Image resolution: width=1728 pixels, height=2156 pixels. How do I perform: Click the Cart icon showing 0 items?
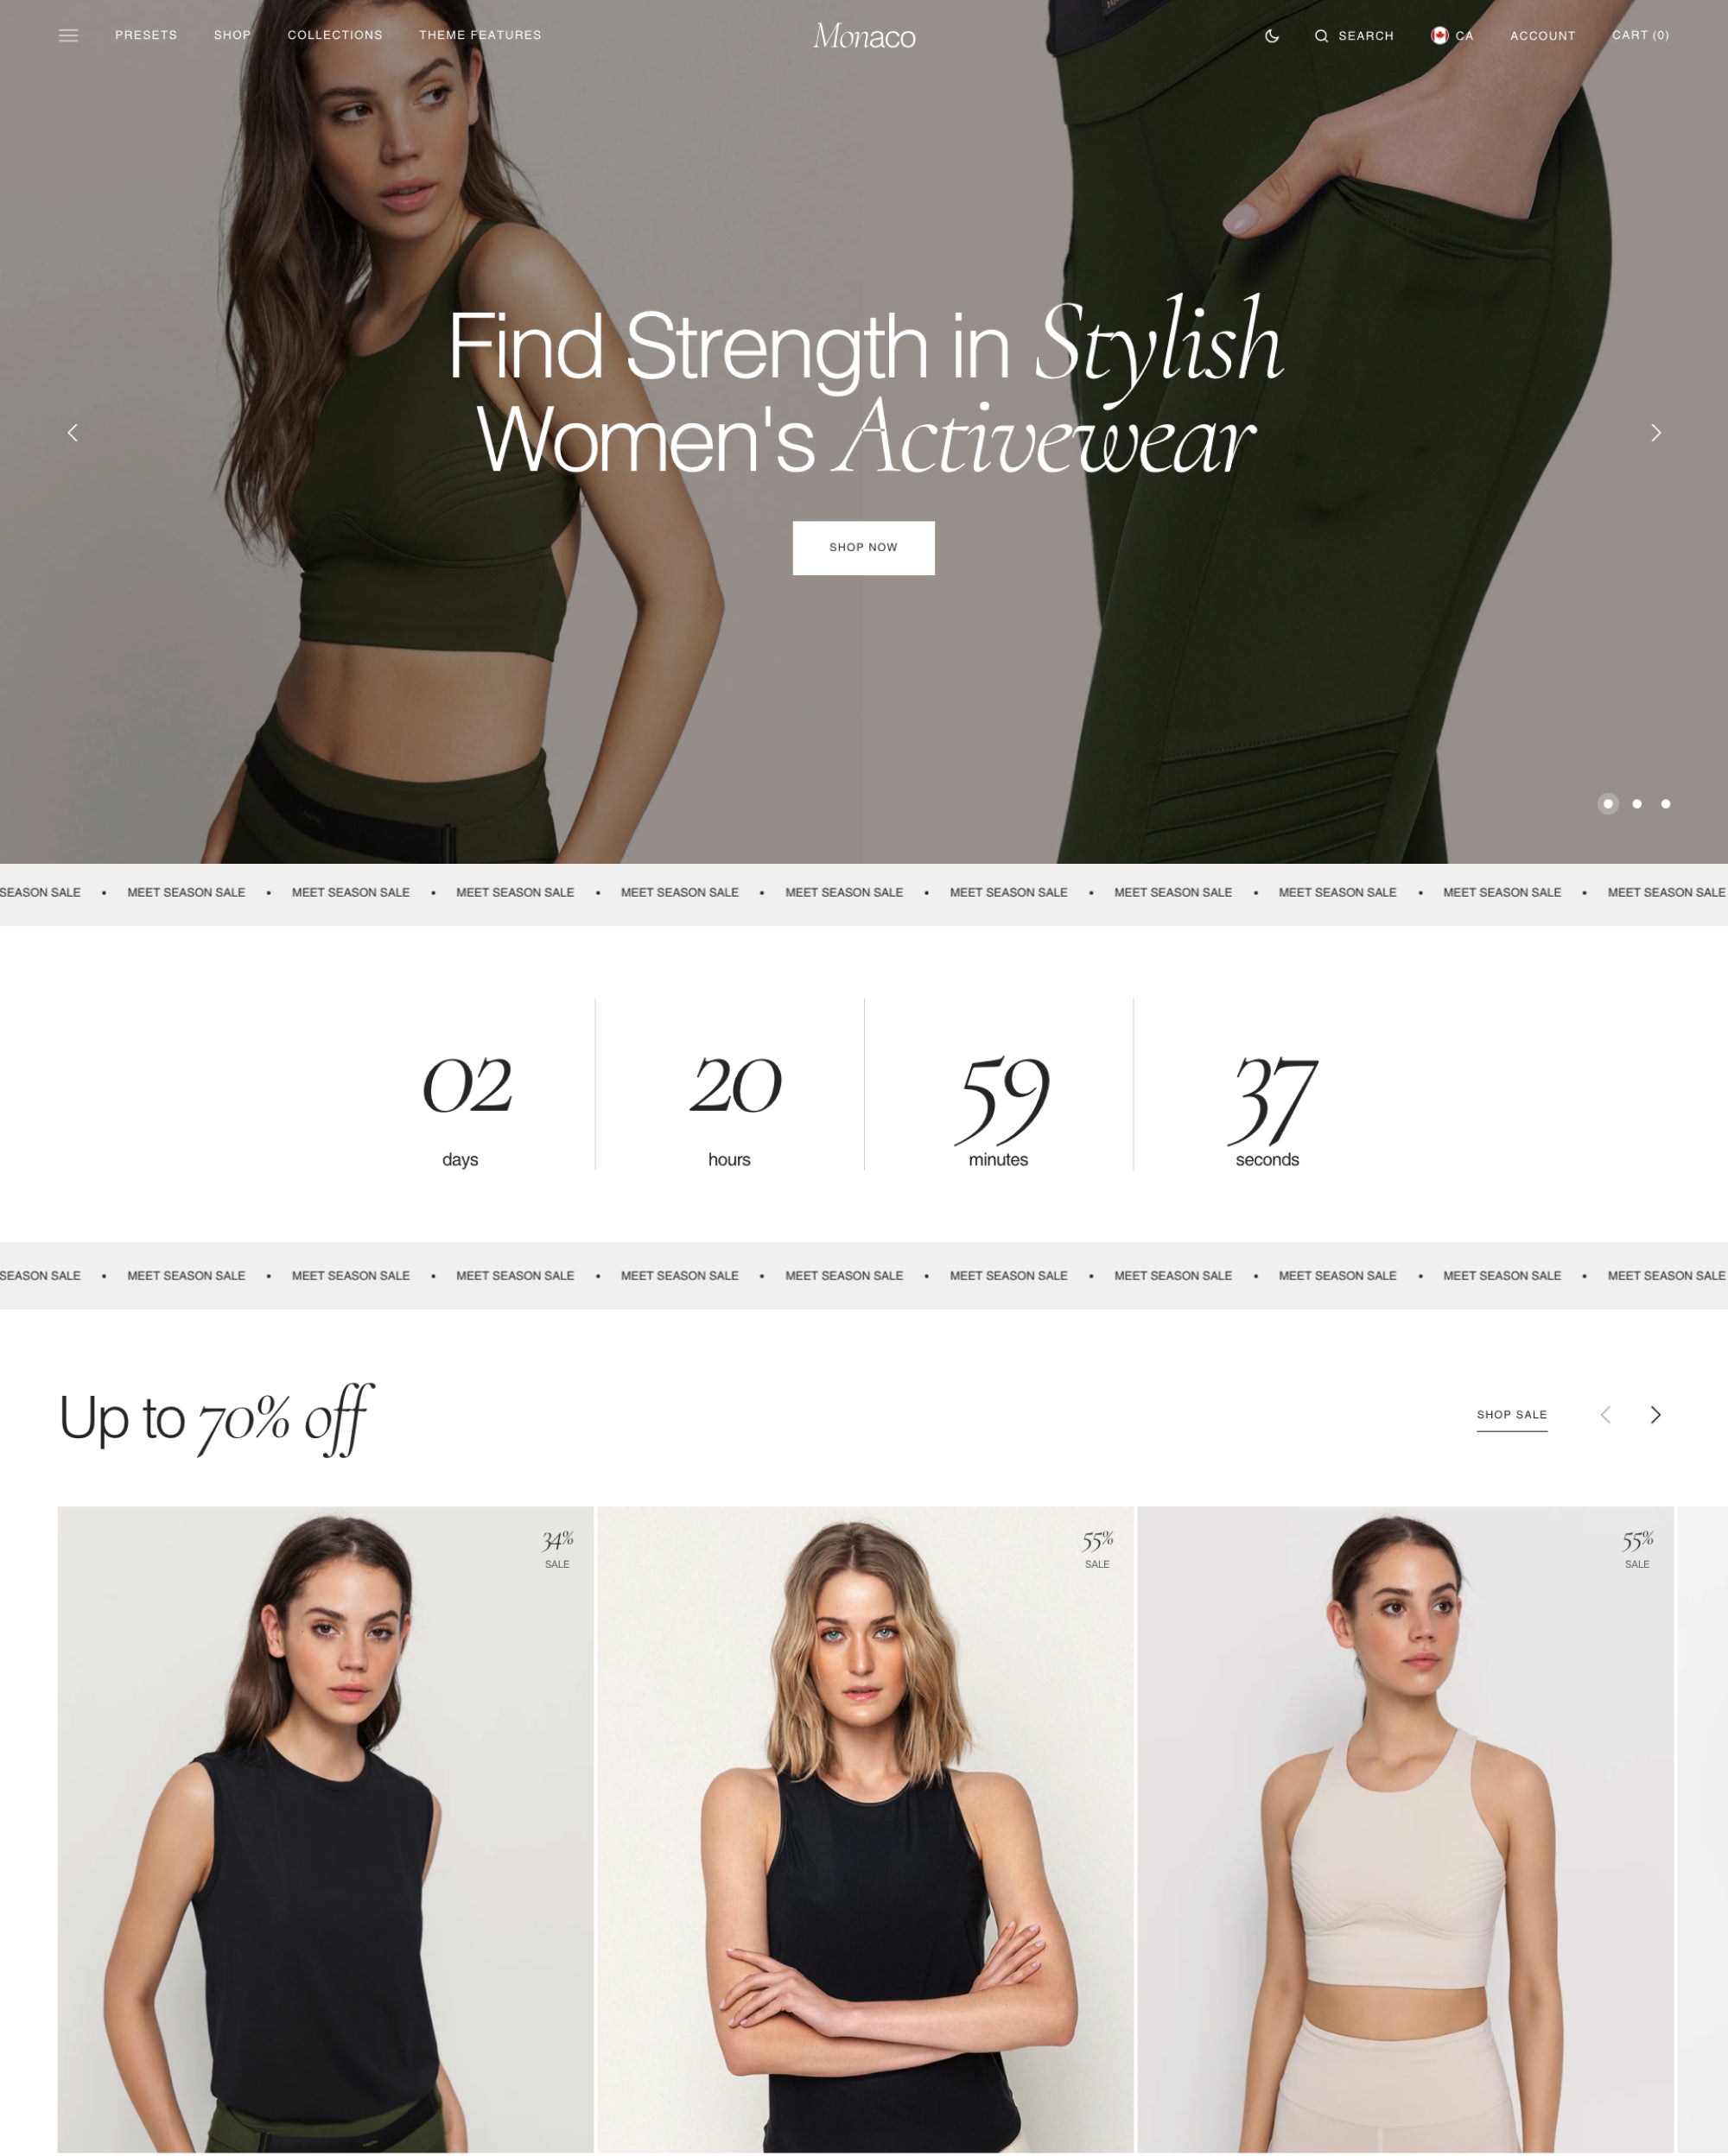(1640, 35)
